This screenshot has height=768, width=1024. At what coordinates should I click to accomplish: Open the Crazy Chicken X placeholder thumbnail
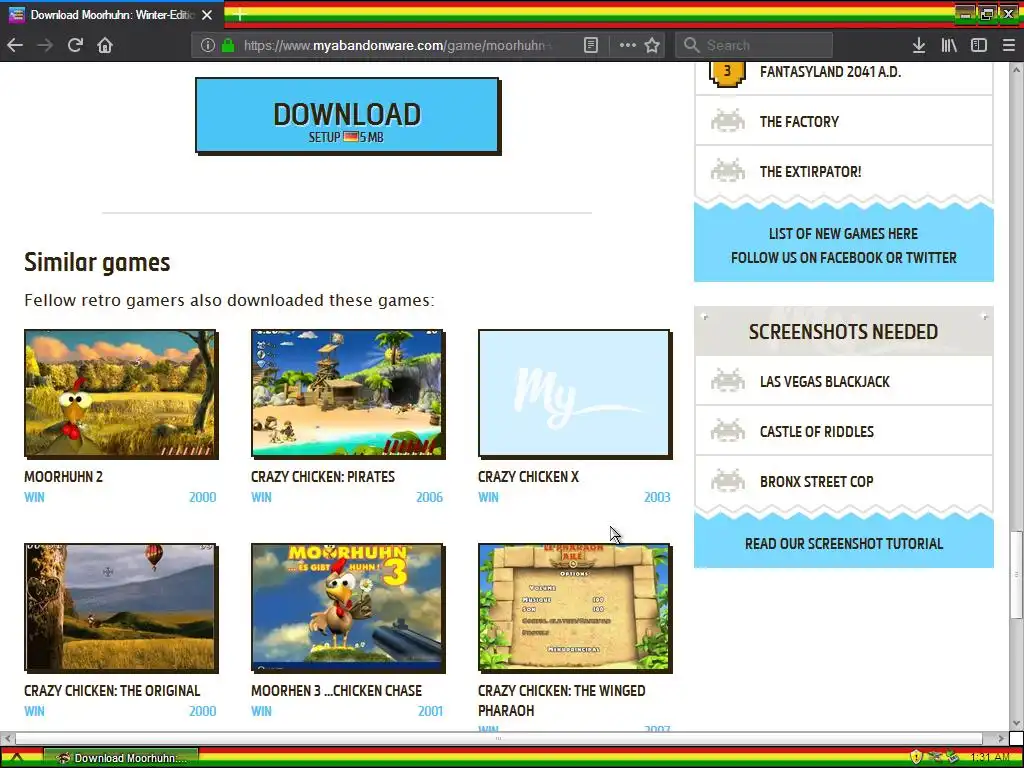tap(575, 394)
